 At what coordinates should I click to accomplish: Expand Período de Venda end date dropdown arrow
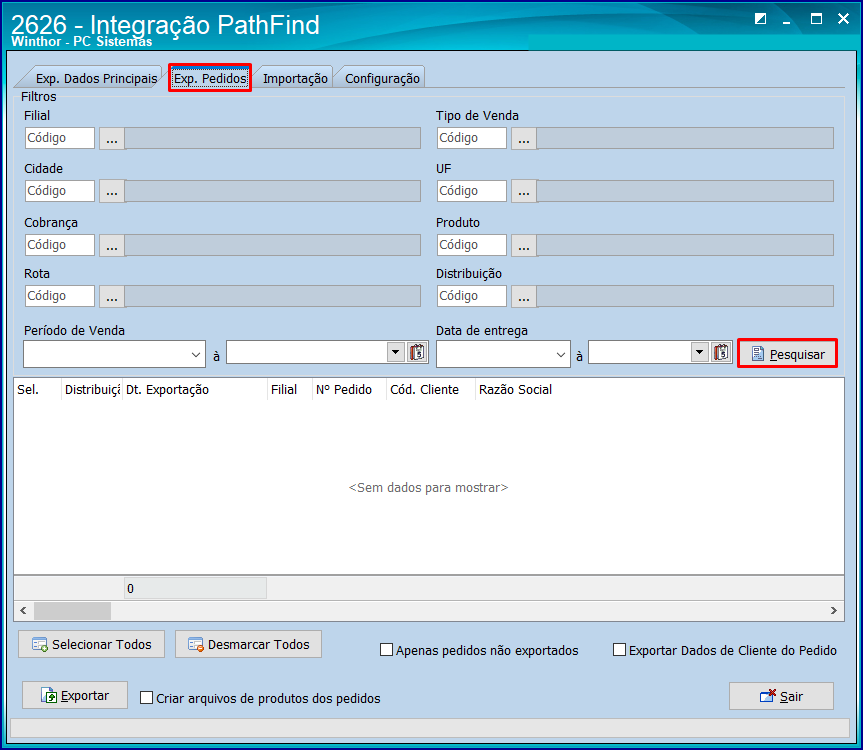395,352
